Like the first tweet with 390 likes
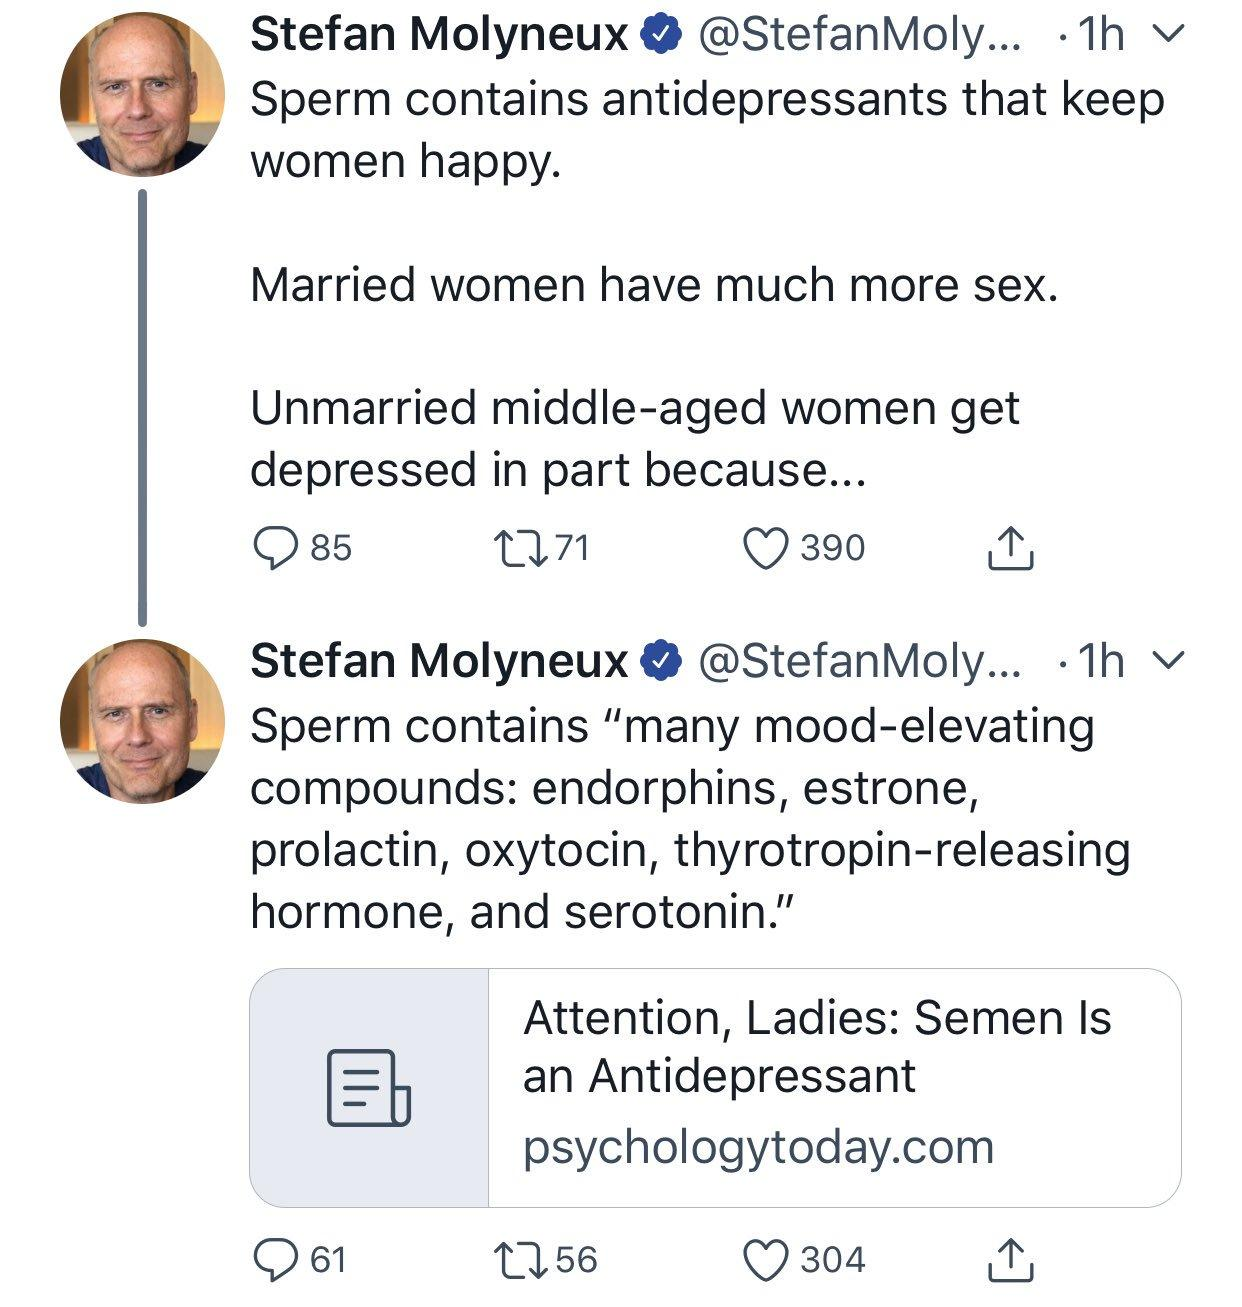Viewport: 1242px width, 1307px height. tap(767, 548)
